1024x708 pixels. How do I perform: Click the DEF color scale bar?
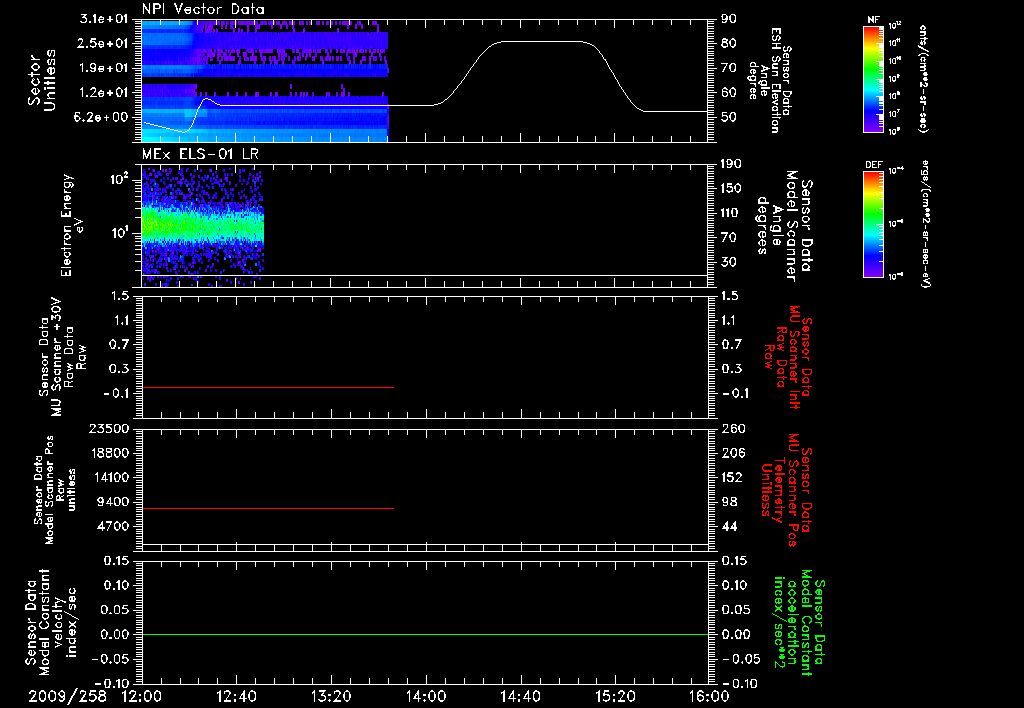(x=874, y=224)
